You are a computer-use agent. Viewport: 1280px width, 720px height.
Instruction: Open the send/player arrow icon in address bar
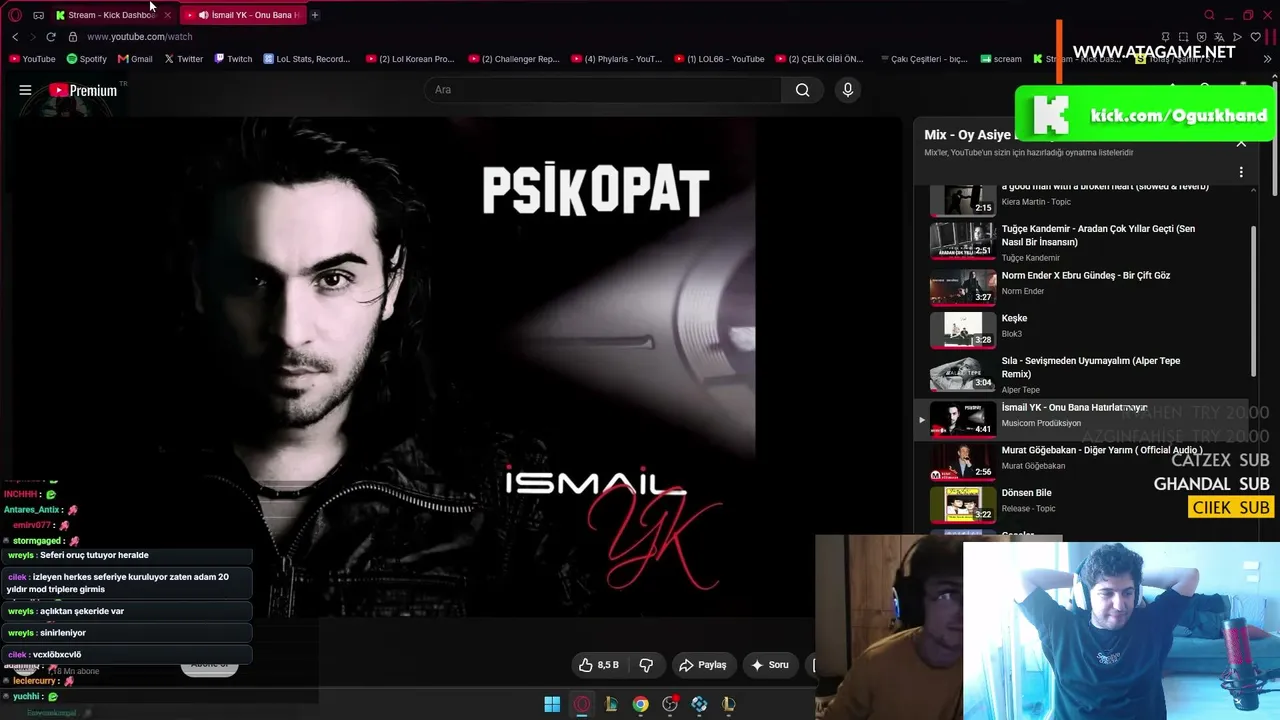pos(1237,37)
